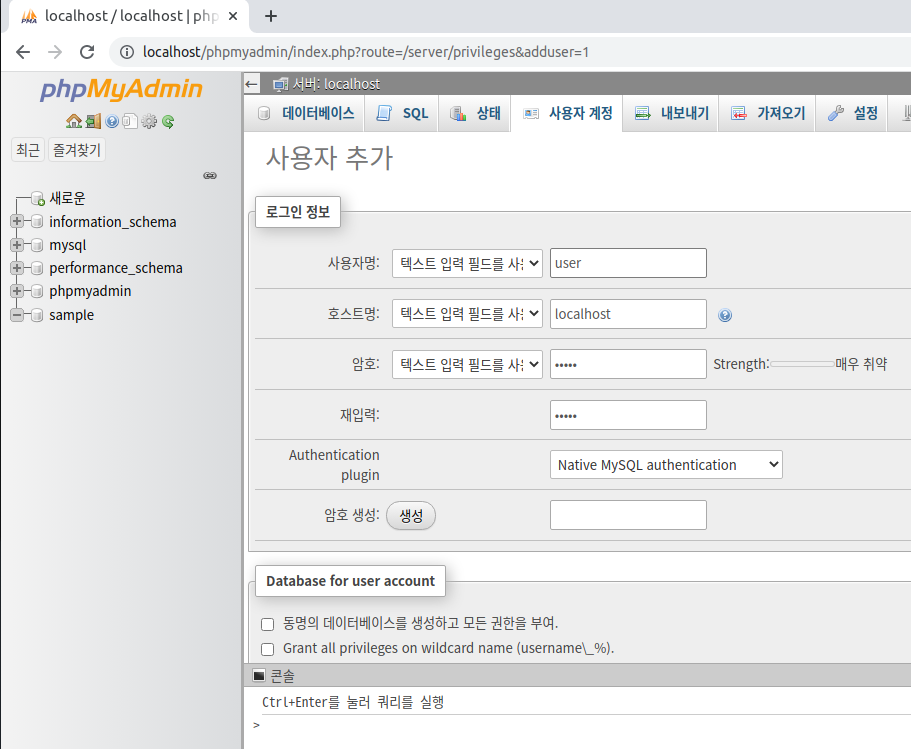
Task: Reload navigation panel with green arrow icon
Action: pos(168,121)
